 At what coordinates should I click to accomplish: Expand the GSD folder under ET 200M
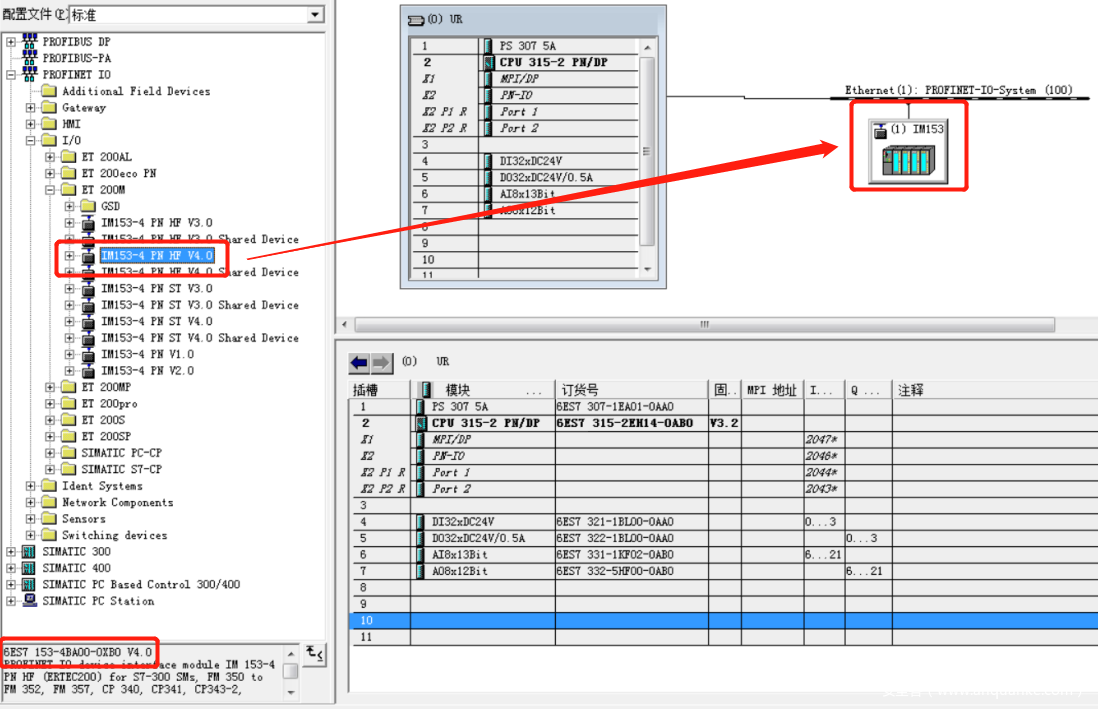point(69,206)
